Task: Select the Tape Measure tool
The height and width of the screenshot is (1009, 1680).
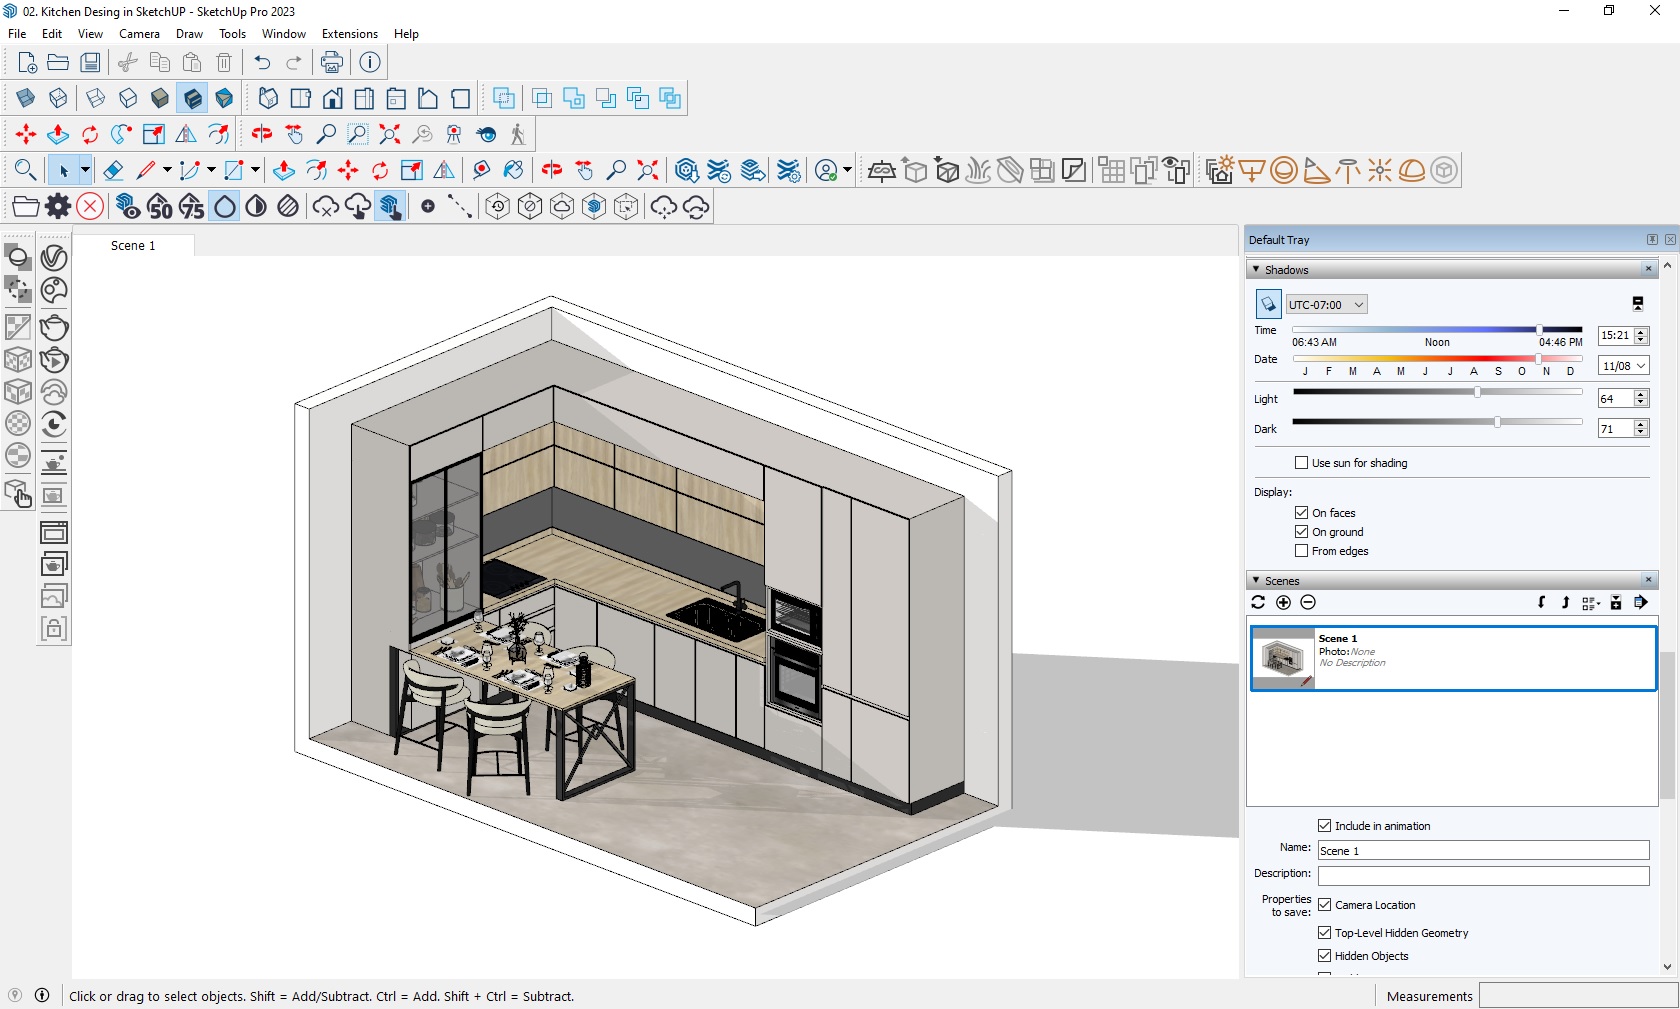Action: tap(481, 170)
